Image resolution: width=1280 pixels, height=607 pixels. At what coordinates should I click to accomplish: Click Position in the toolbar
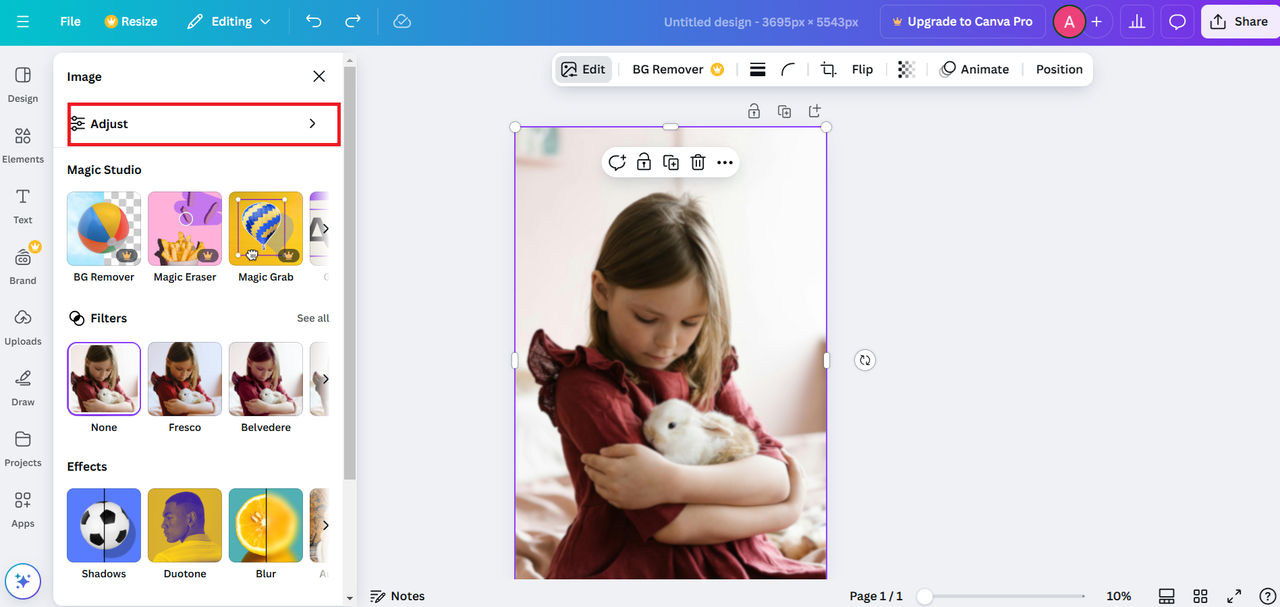click(1059, 69)
